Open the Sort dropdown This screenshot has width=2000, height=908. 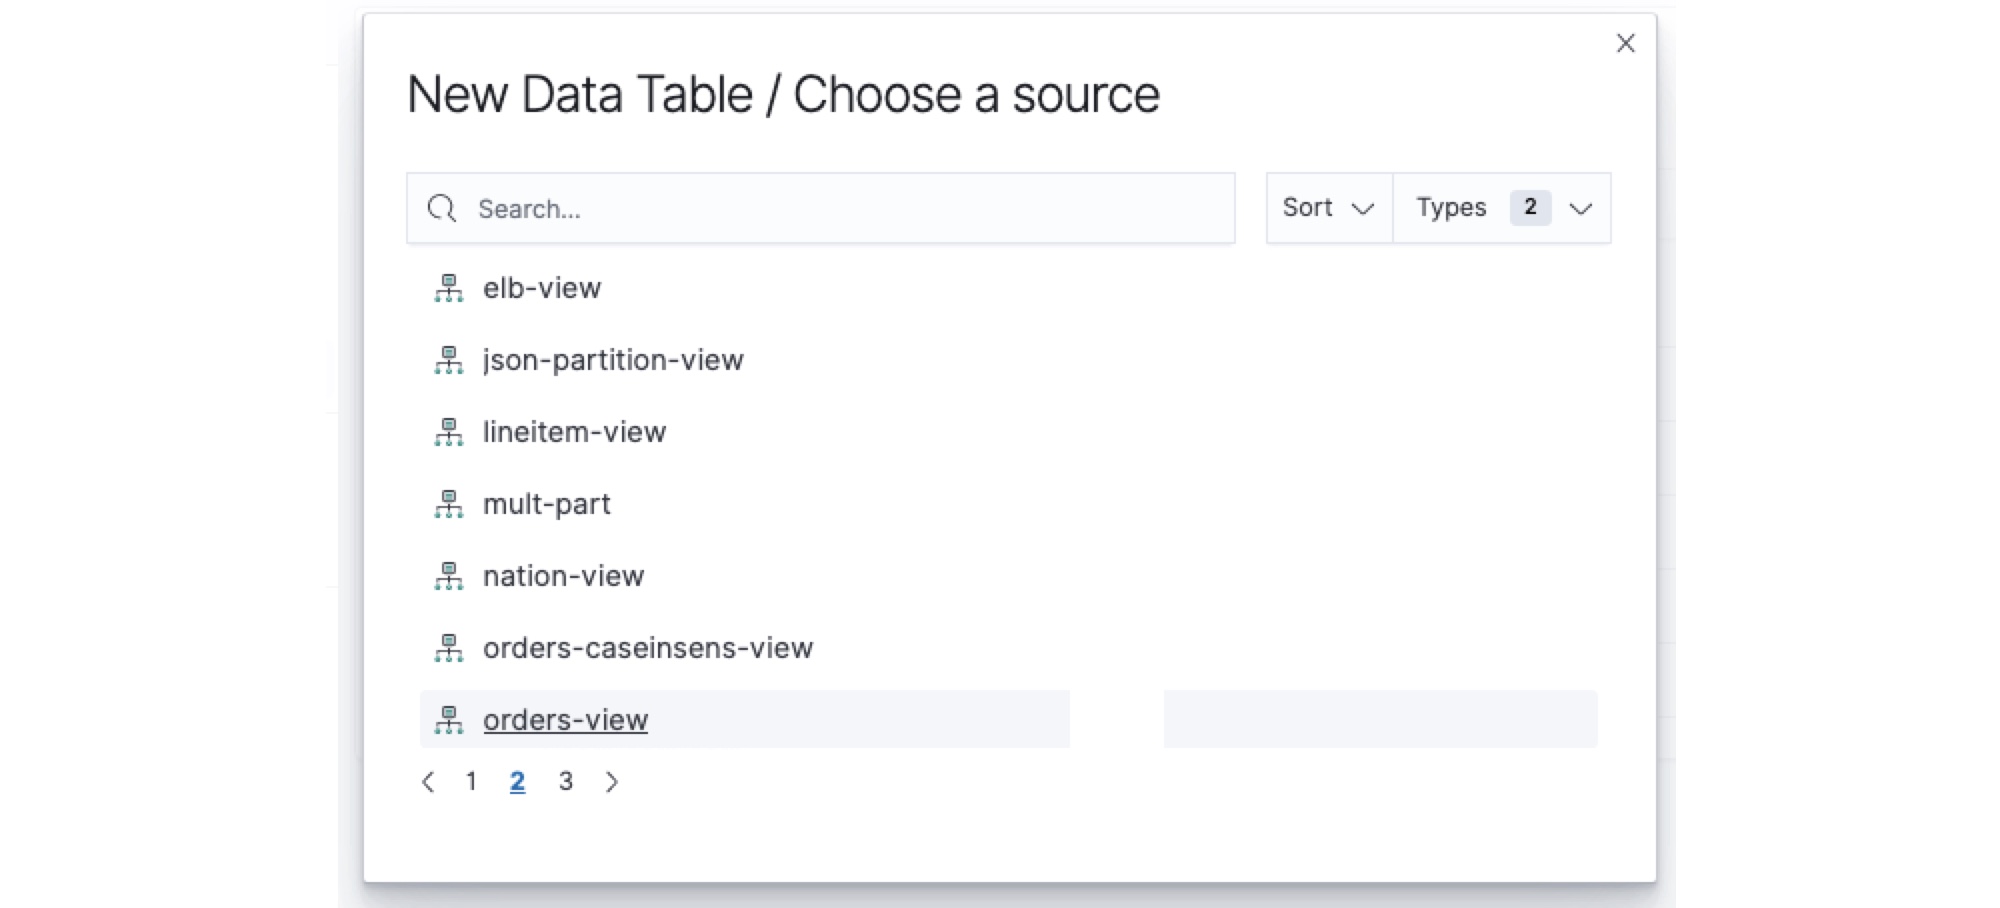tap(1328, 208)
